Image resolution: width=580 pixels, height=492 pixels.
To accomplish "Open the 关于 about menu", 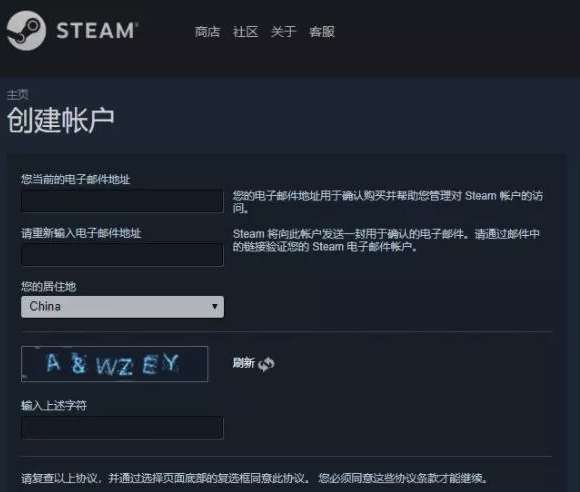I will (x=283, y=32).
